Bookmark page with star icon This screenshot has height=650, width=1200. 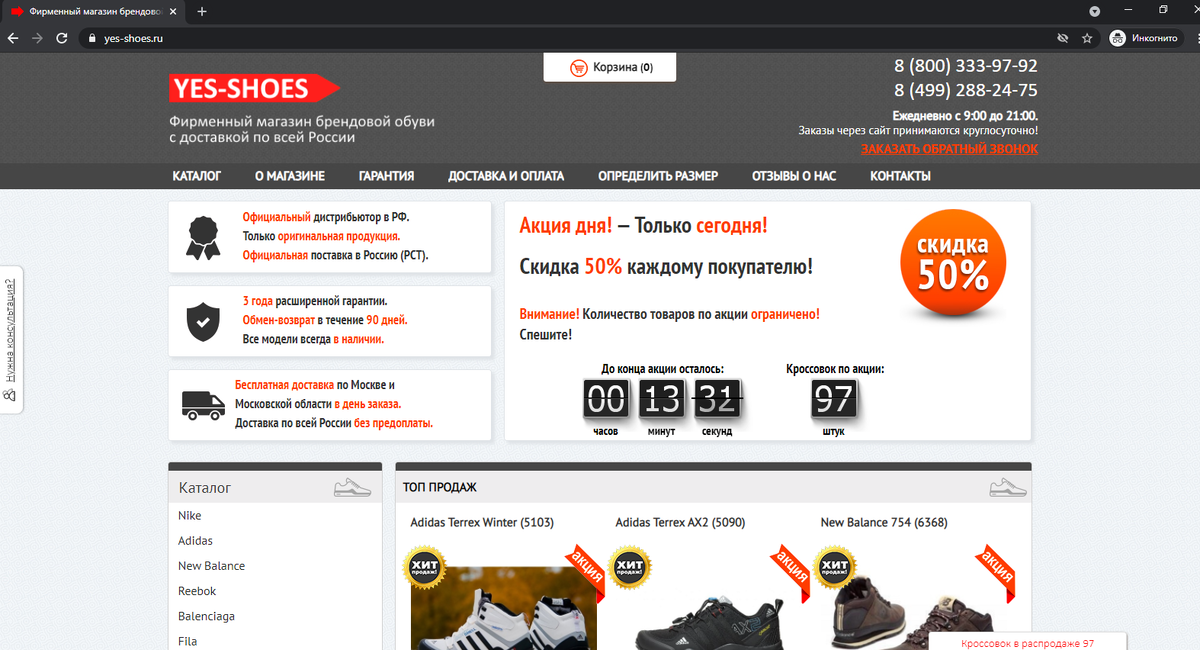click(x=1087, y=38)
